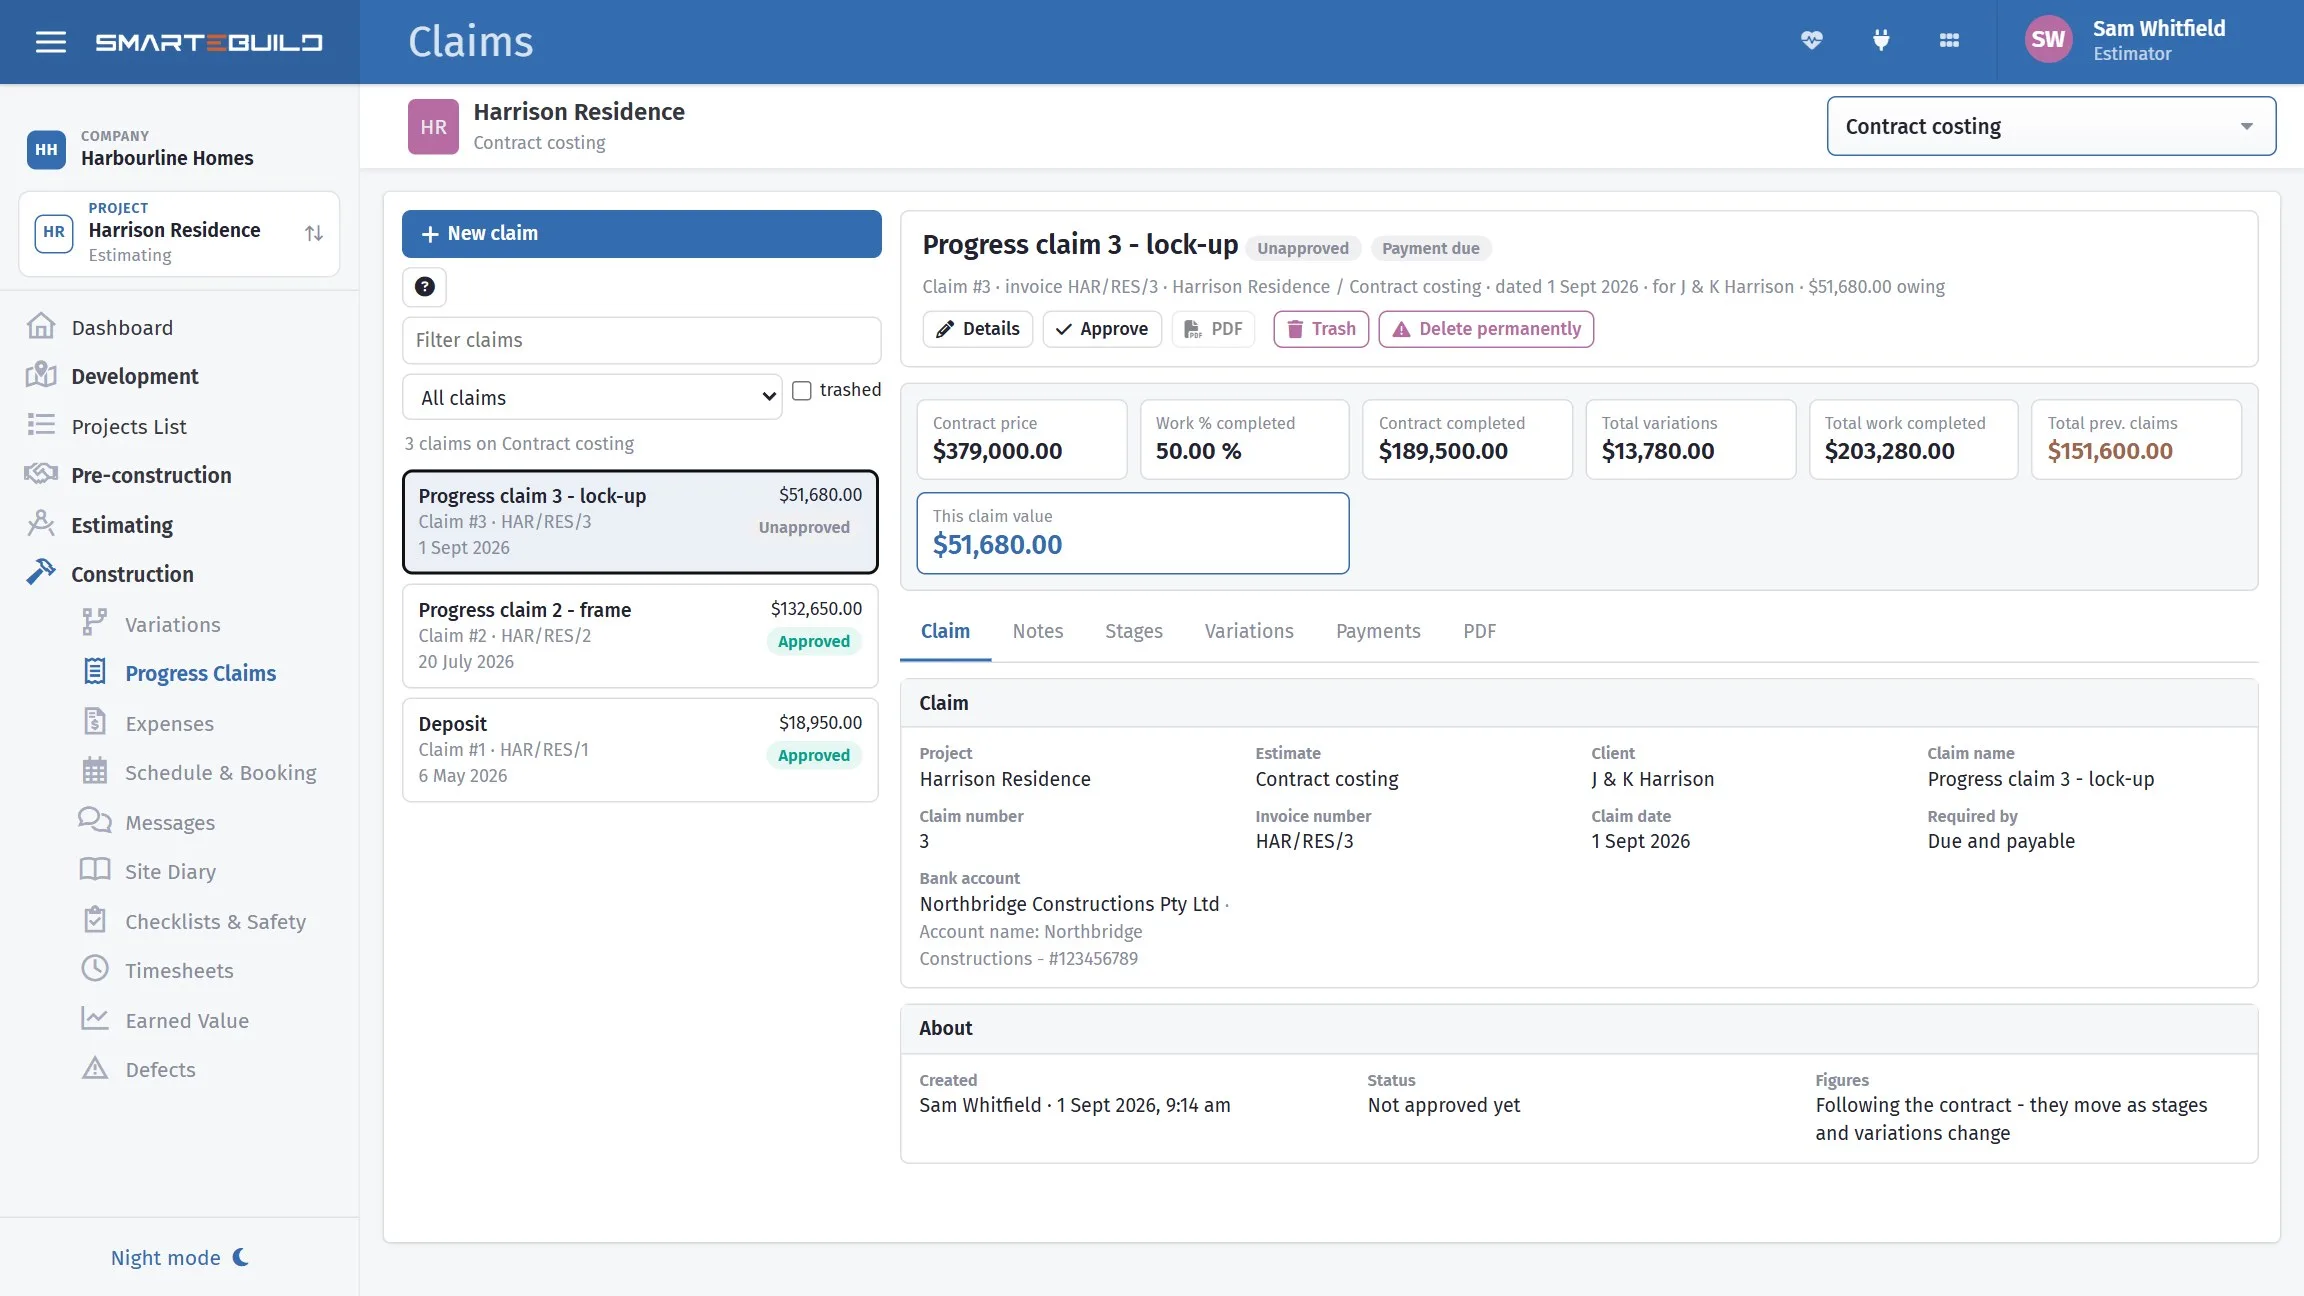
Task: Switch to the Stages tab
Action: point(1133,631)
